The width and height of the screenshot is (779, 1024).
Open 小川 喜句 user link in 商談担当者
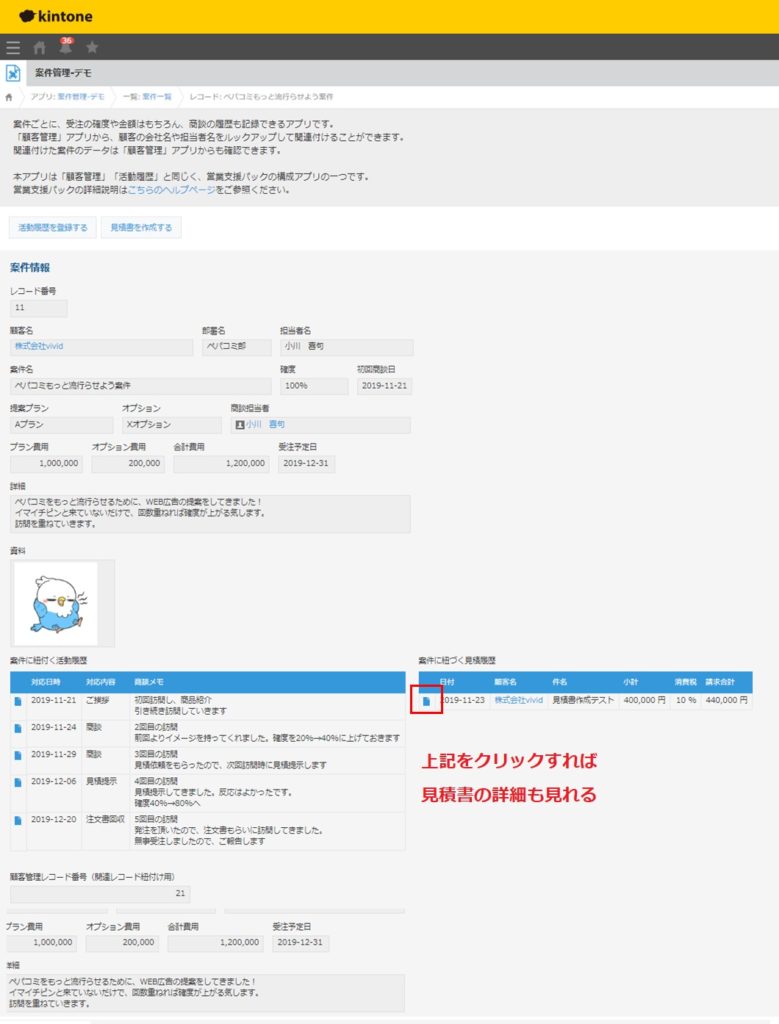[266, 424]
